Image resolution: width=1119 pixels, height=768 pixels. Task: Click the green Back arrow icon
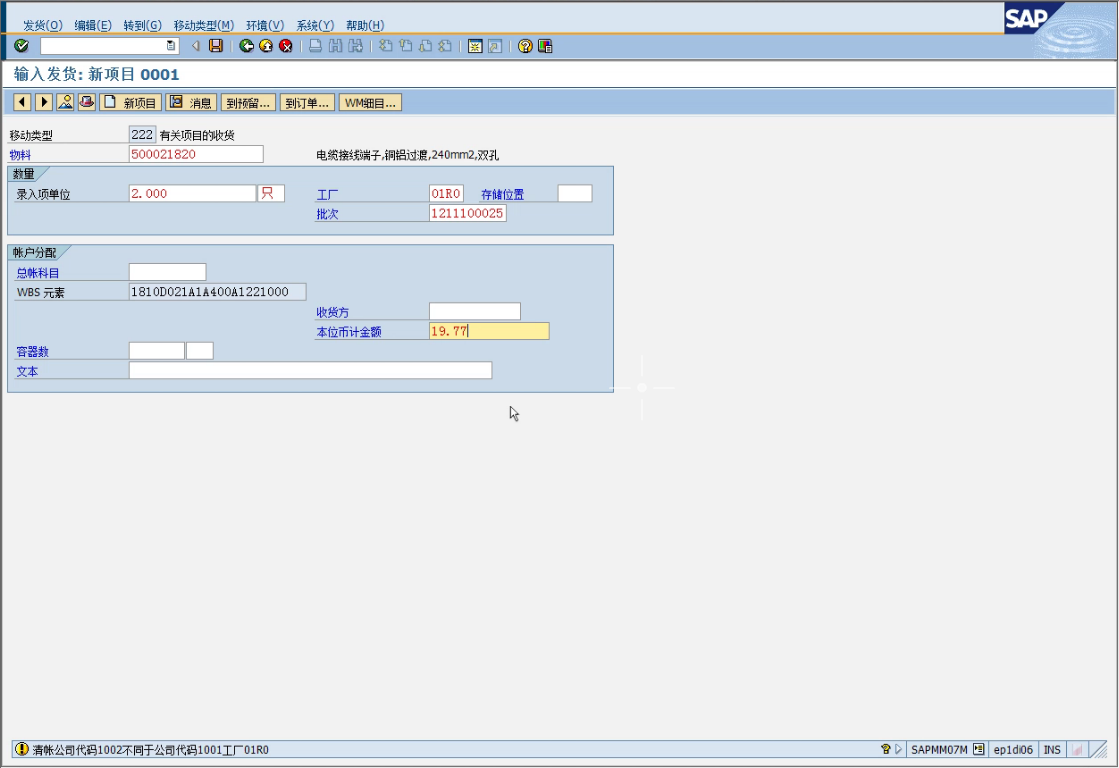246,46
